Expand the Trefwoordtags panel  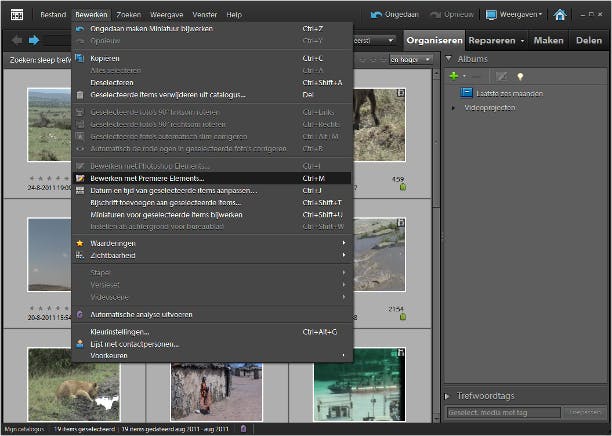tap(448, 396)
